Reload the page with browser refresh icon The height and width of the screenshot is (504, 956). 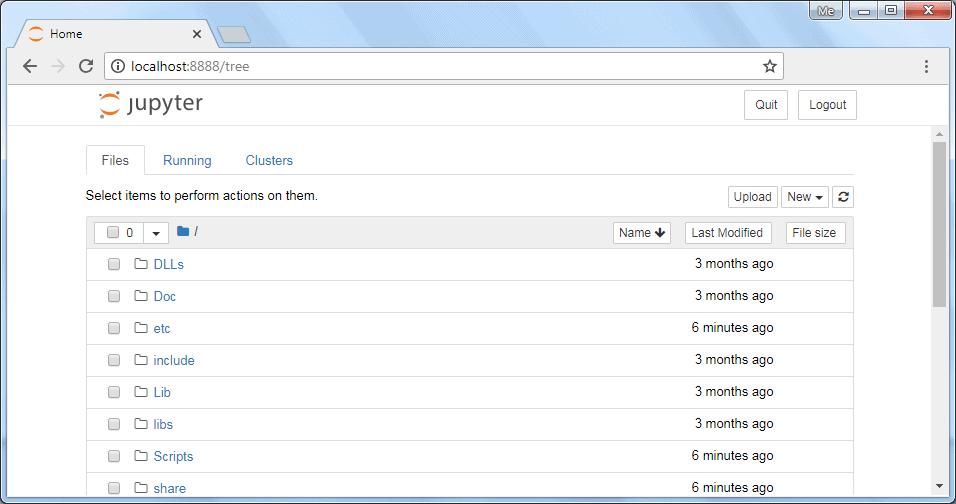[x=86, y=66]
